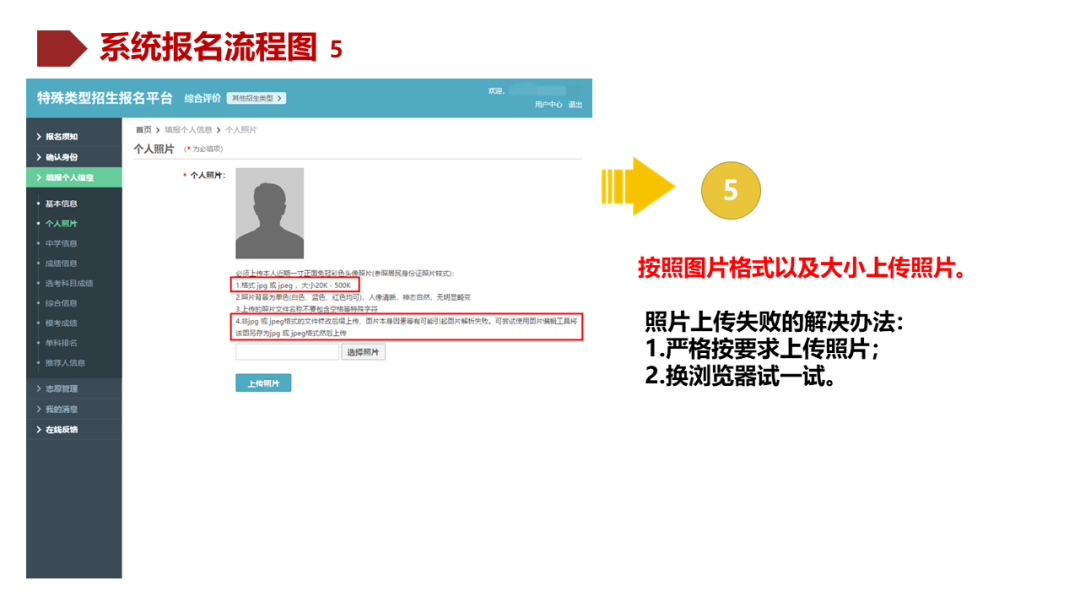The height and width of the screenshot is (608, 1080).
Task: Expand the 在线反馈 menu section
Action: 74,430
